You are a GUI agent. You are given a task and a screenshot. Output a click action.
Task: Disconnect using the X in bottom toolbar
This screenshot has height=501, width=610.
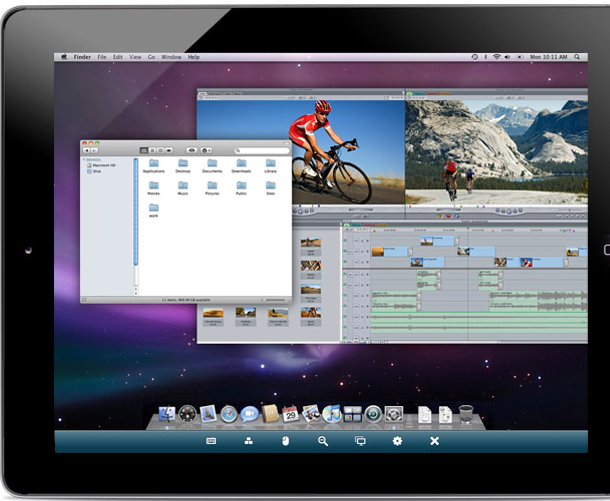pos(435,441)
